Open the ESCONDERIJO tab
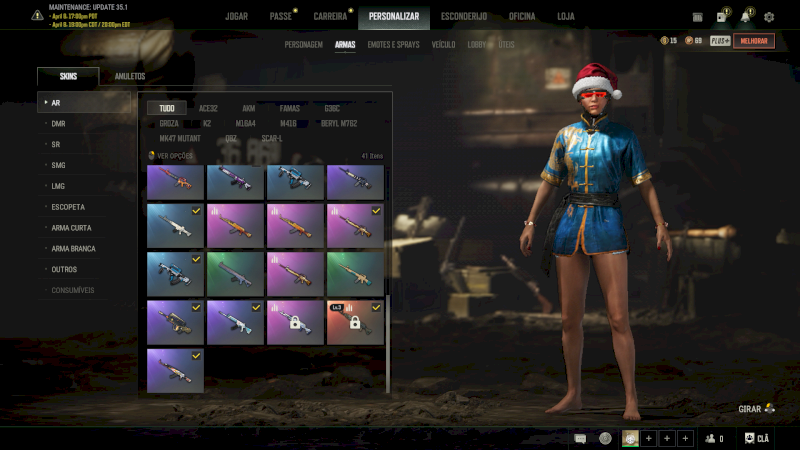 click(464, 16)
